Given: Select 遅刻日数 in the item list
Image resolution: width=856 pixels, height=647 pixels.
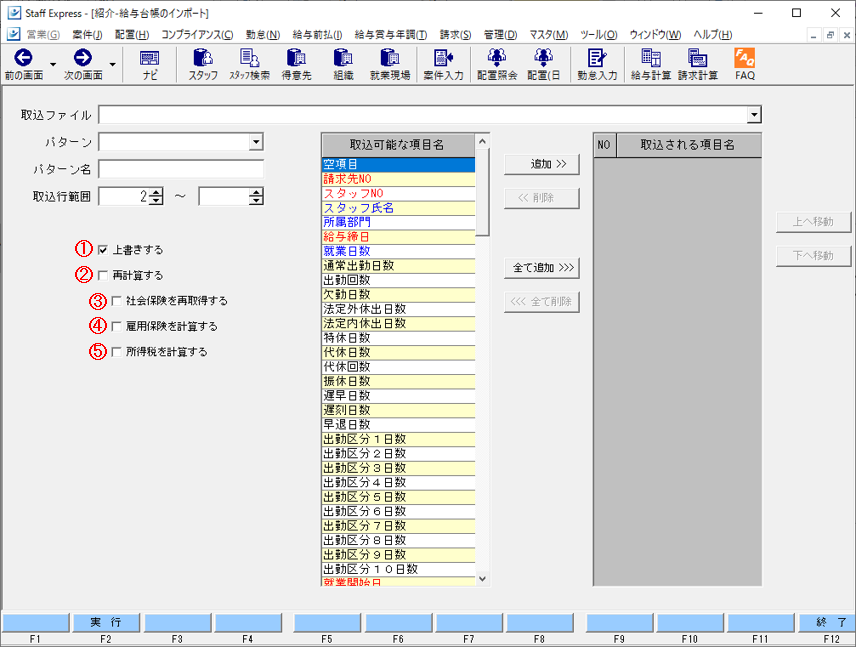Looking at the screenshot, I should tap(399, 411).
